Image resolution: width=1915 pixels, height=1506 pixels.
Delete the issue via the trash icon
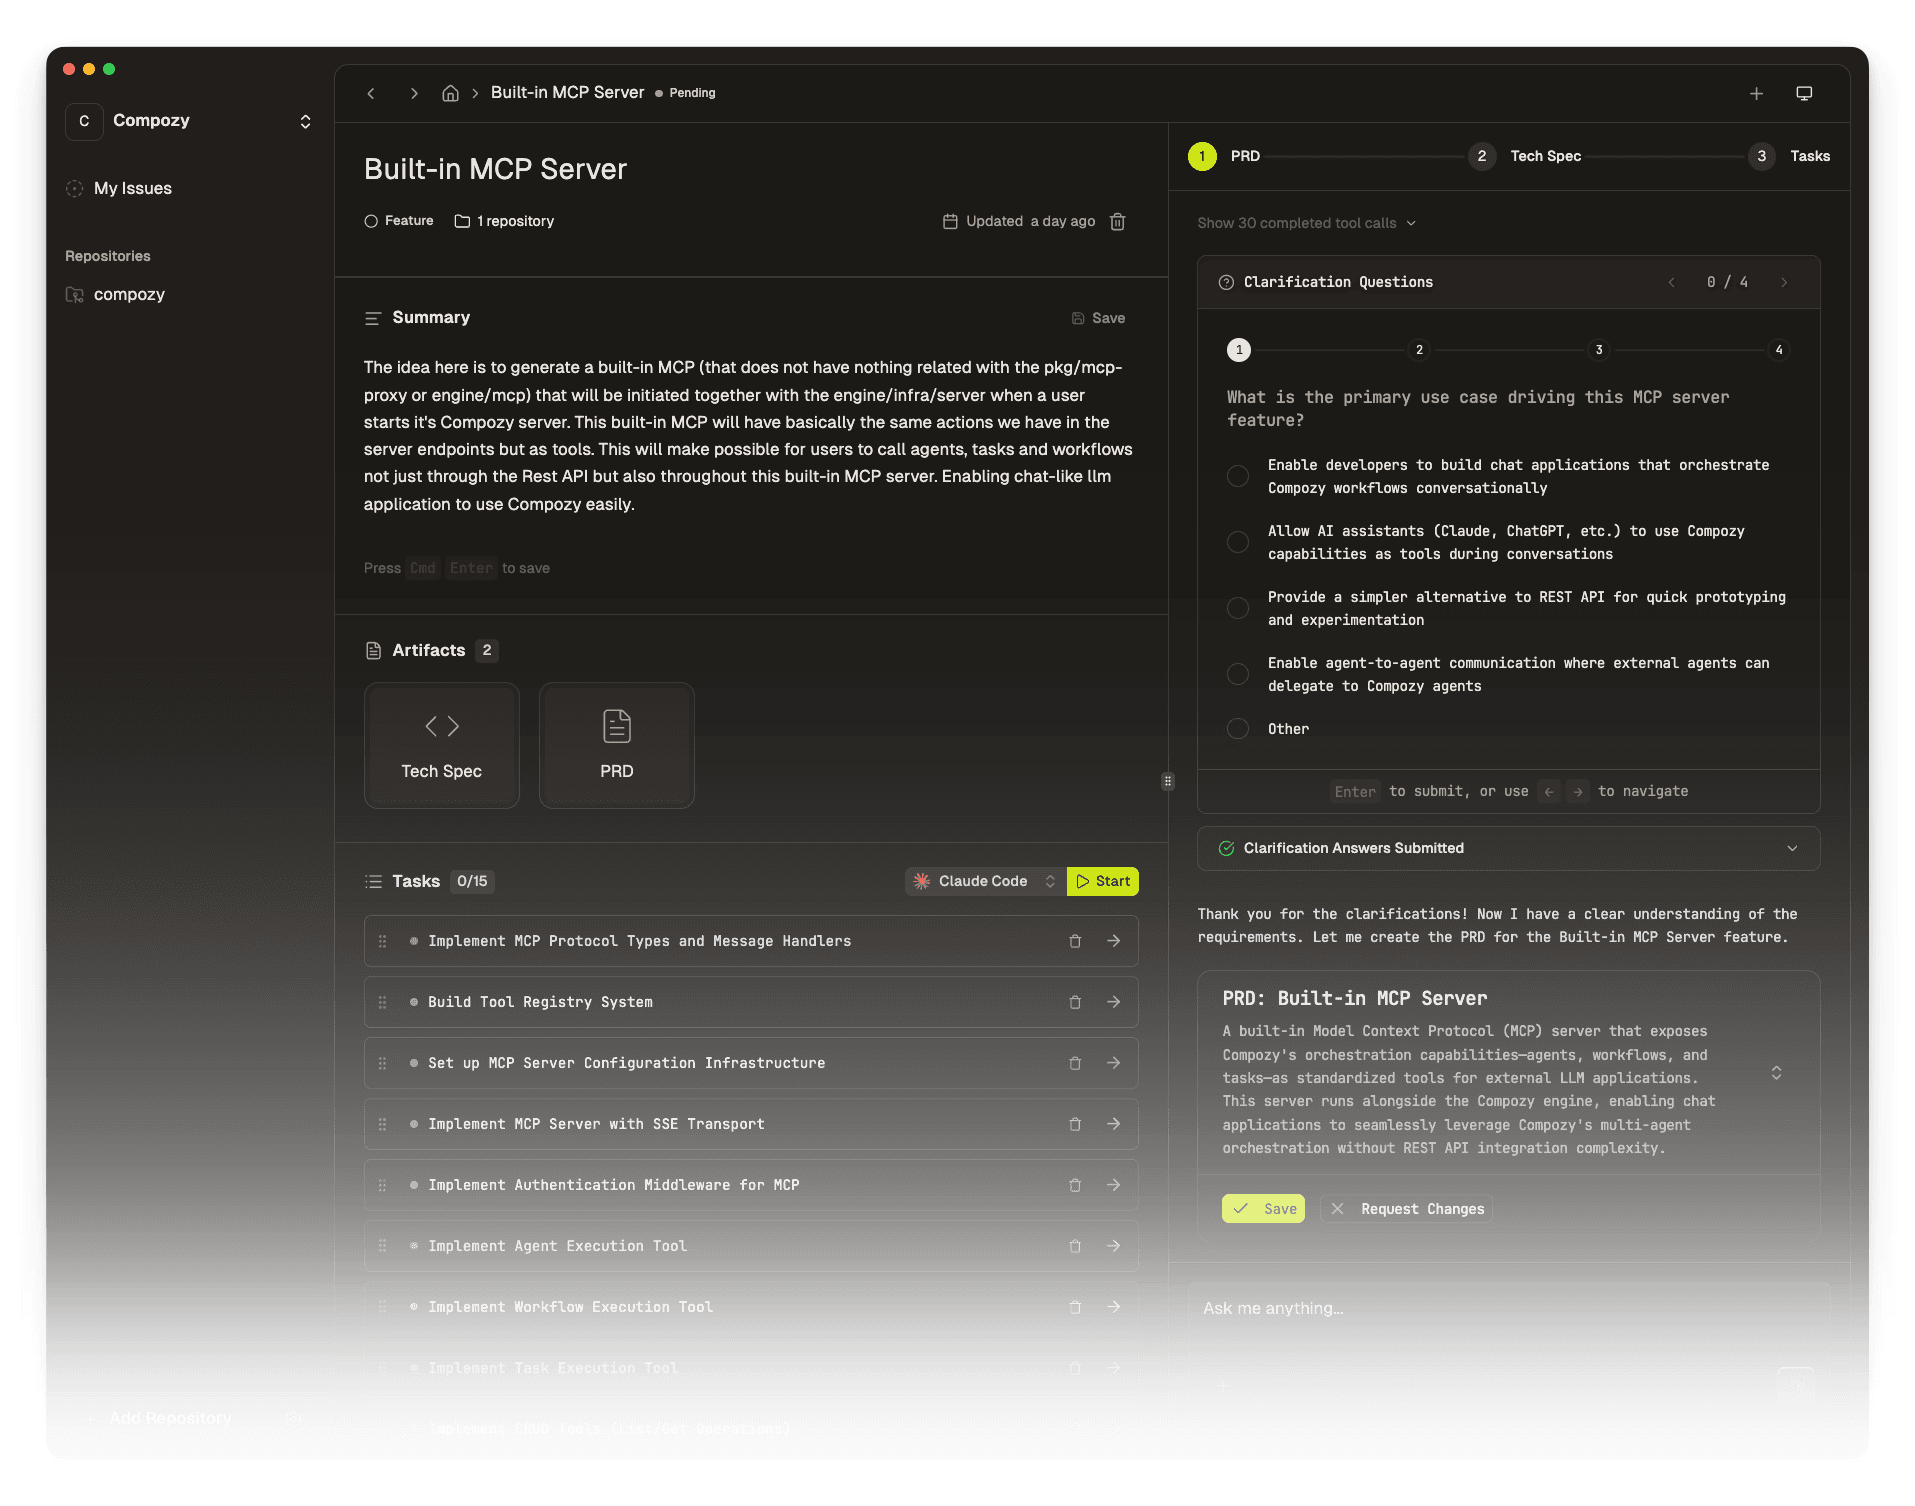(1117, 221)
